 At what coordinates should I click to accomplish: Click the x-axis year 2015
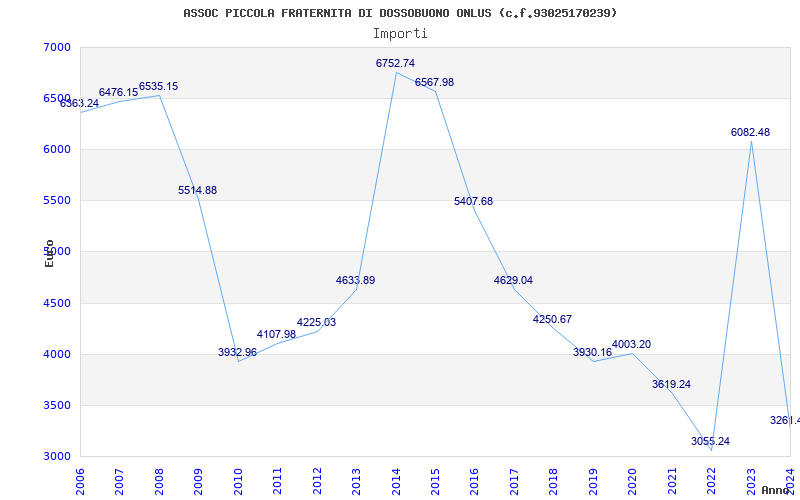click(x=435, y=481)
